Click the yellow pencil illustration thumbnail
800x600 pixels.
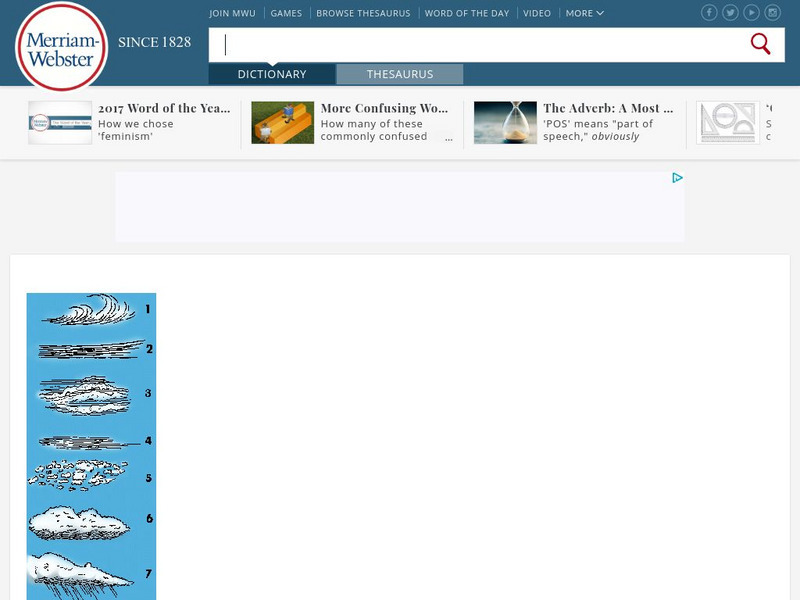coord(282,122)
